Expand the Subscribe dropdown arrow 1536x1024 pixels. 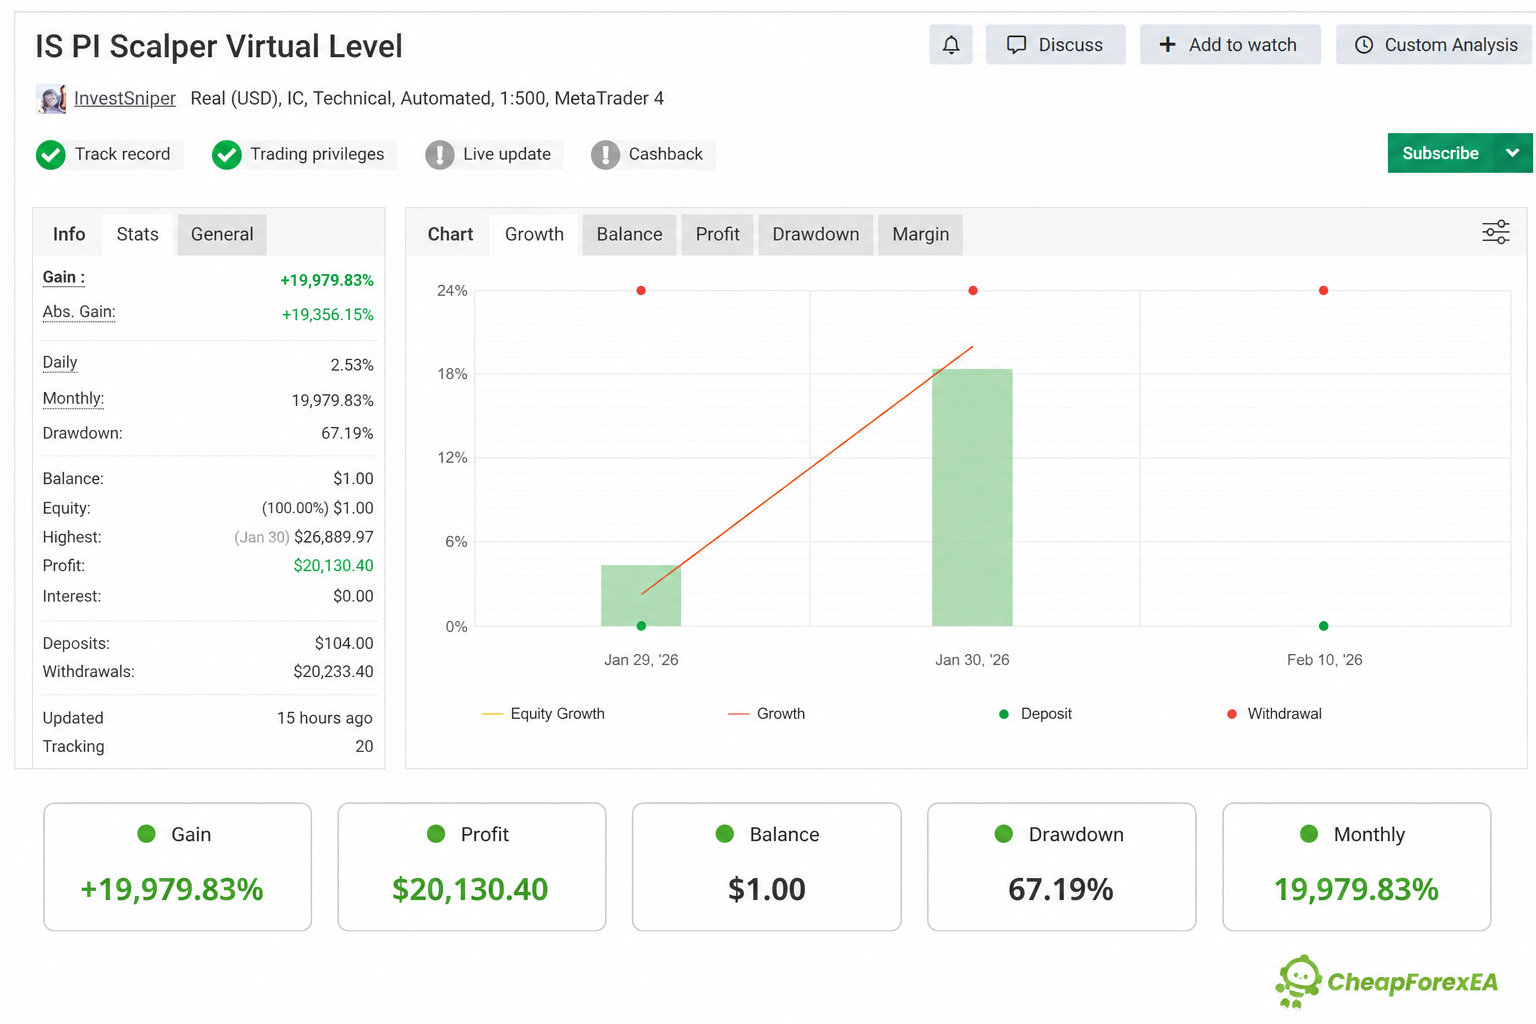[1512, 153]
